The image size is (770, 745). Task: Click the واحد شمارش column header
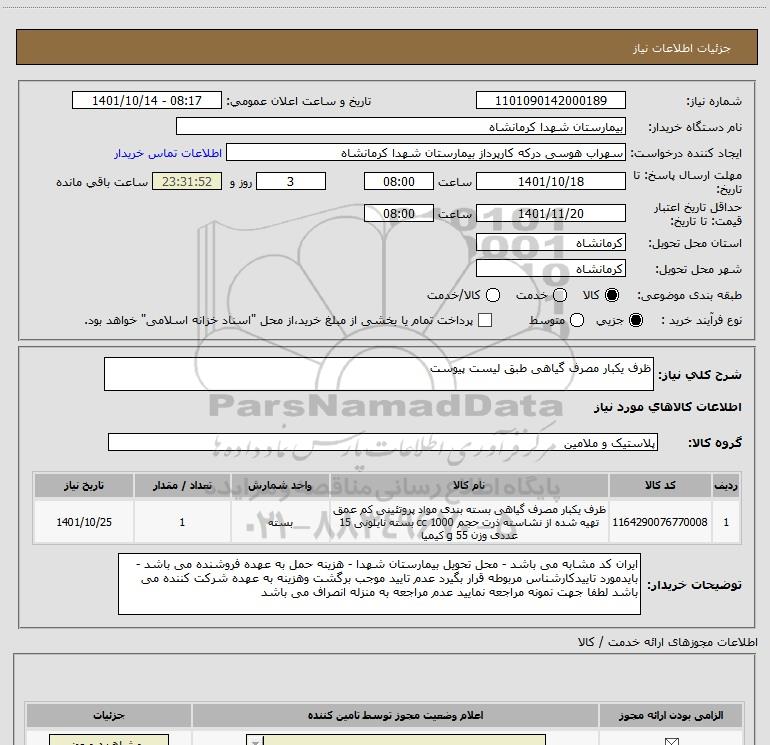point(280,485)
